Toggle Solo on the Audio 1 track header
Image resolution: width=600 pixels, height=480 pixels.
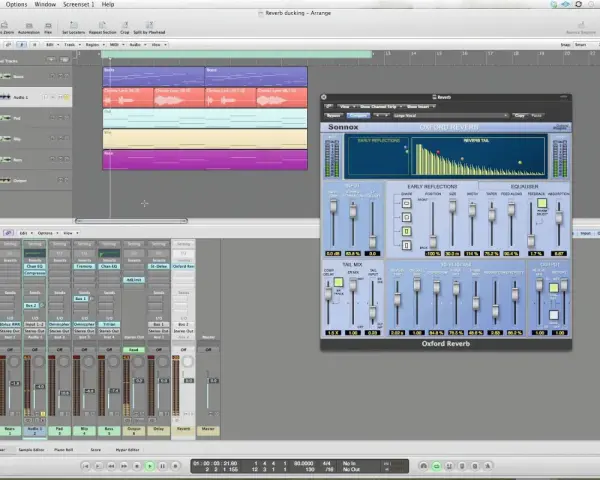tap(67, 97)
